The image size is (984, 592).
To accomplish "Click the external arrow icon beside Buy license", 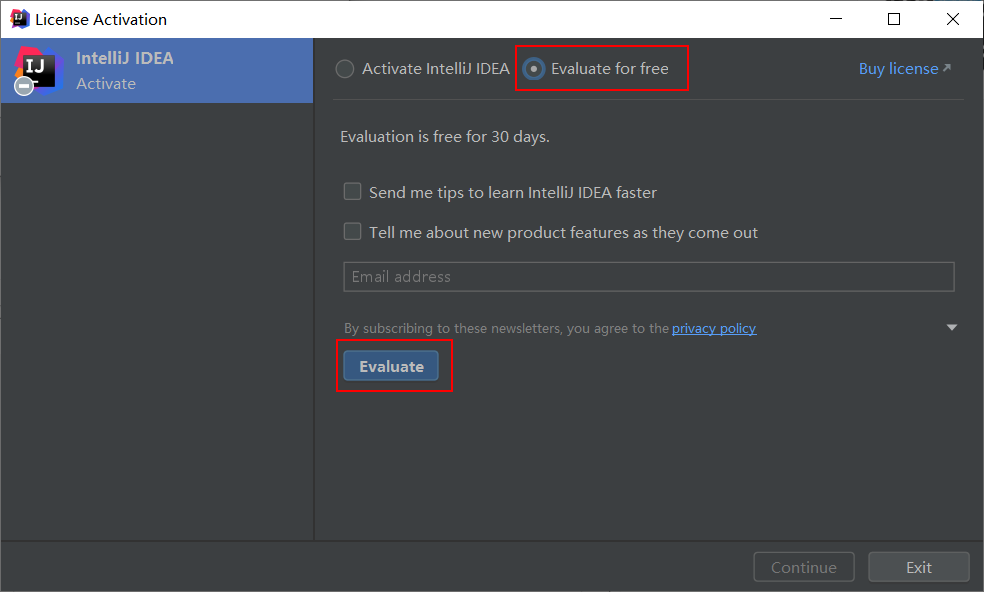I will 947,67.
